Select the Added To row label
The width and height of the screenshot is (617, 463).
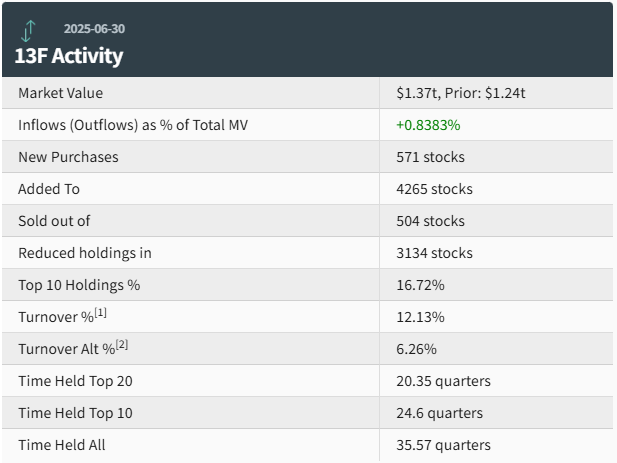49,189
